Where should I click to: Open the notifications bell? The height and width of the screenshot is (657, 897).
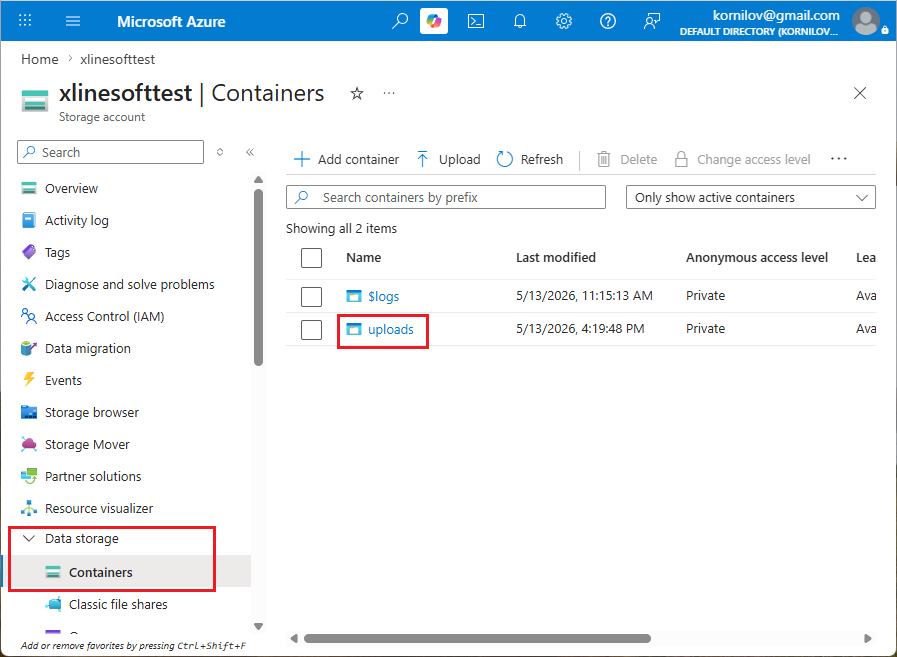519,21
